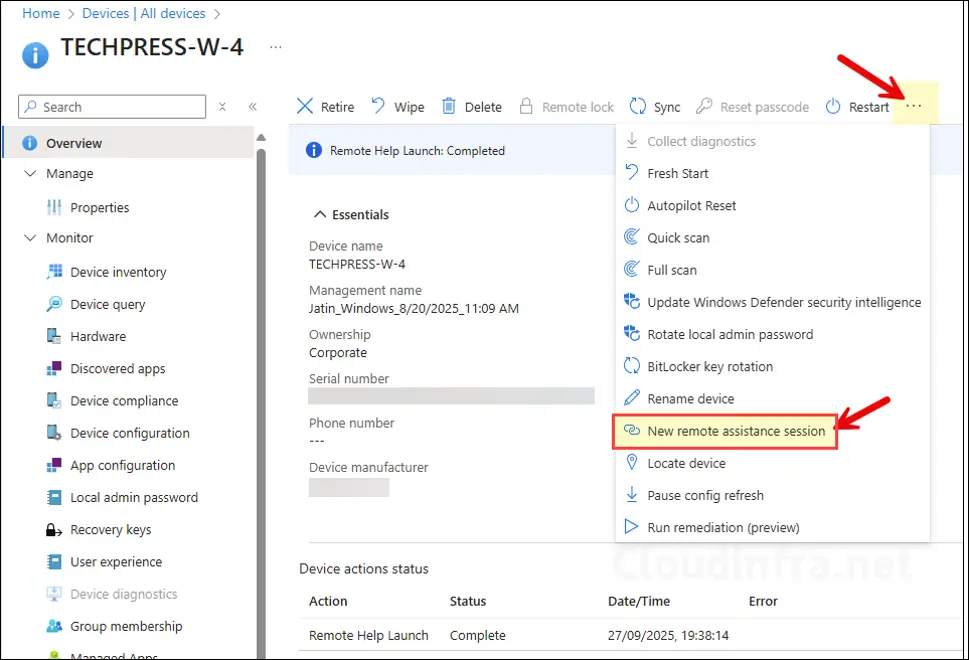
Task: Click the Delete trash can icon
Action: [449, 107]
